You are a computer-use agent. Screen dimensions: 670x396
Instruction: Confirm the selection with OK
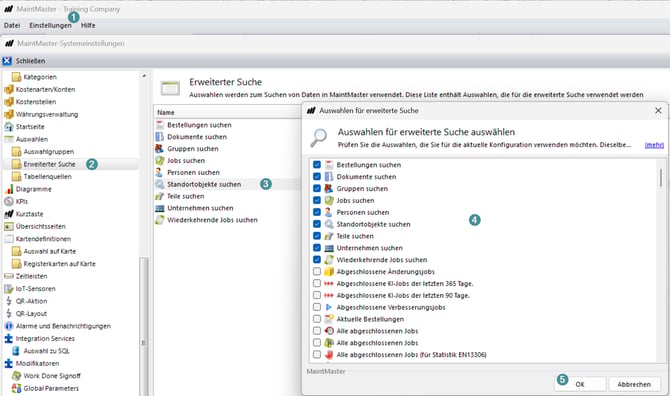[580, 384]
